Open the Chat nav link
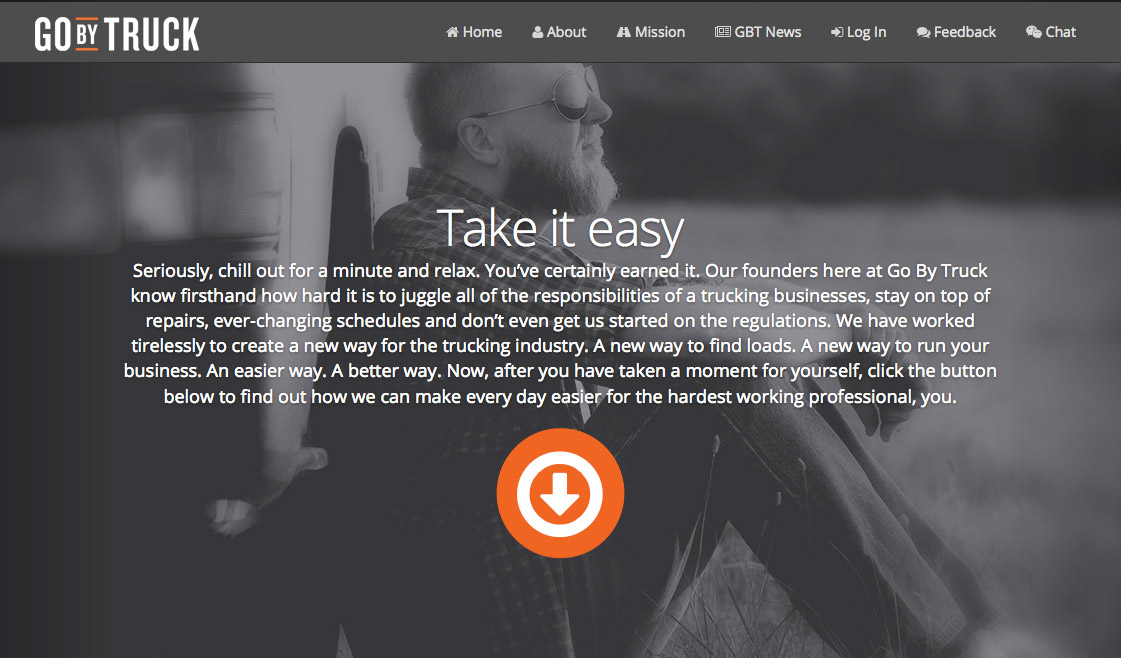The image size is (1121, 658). click(1051, 32)
